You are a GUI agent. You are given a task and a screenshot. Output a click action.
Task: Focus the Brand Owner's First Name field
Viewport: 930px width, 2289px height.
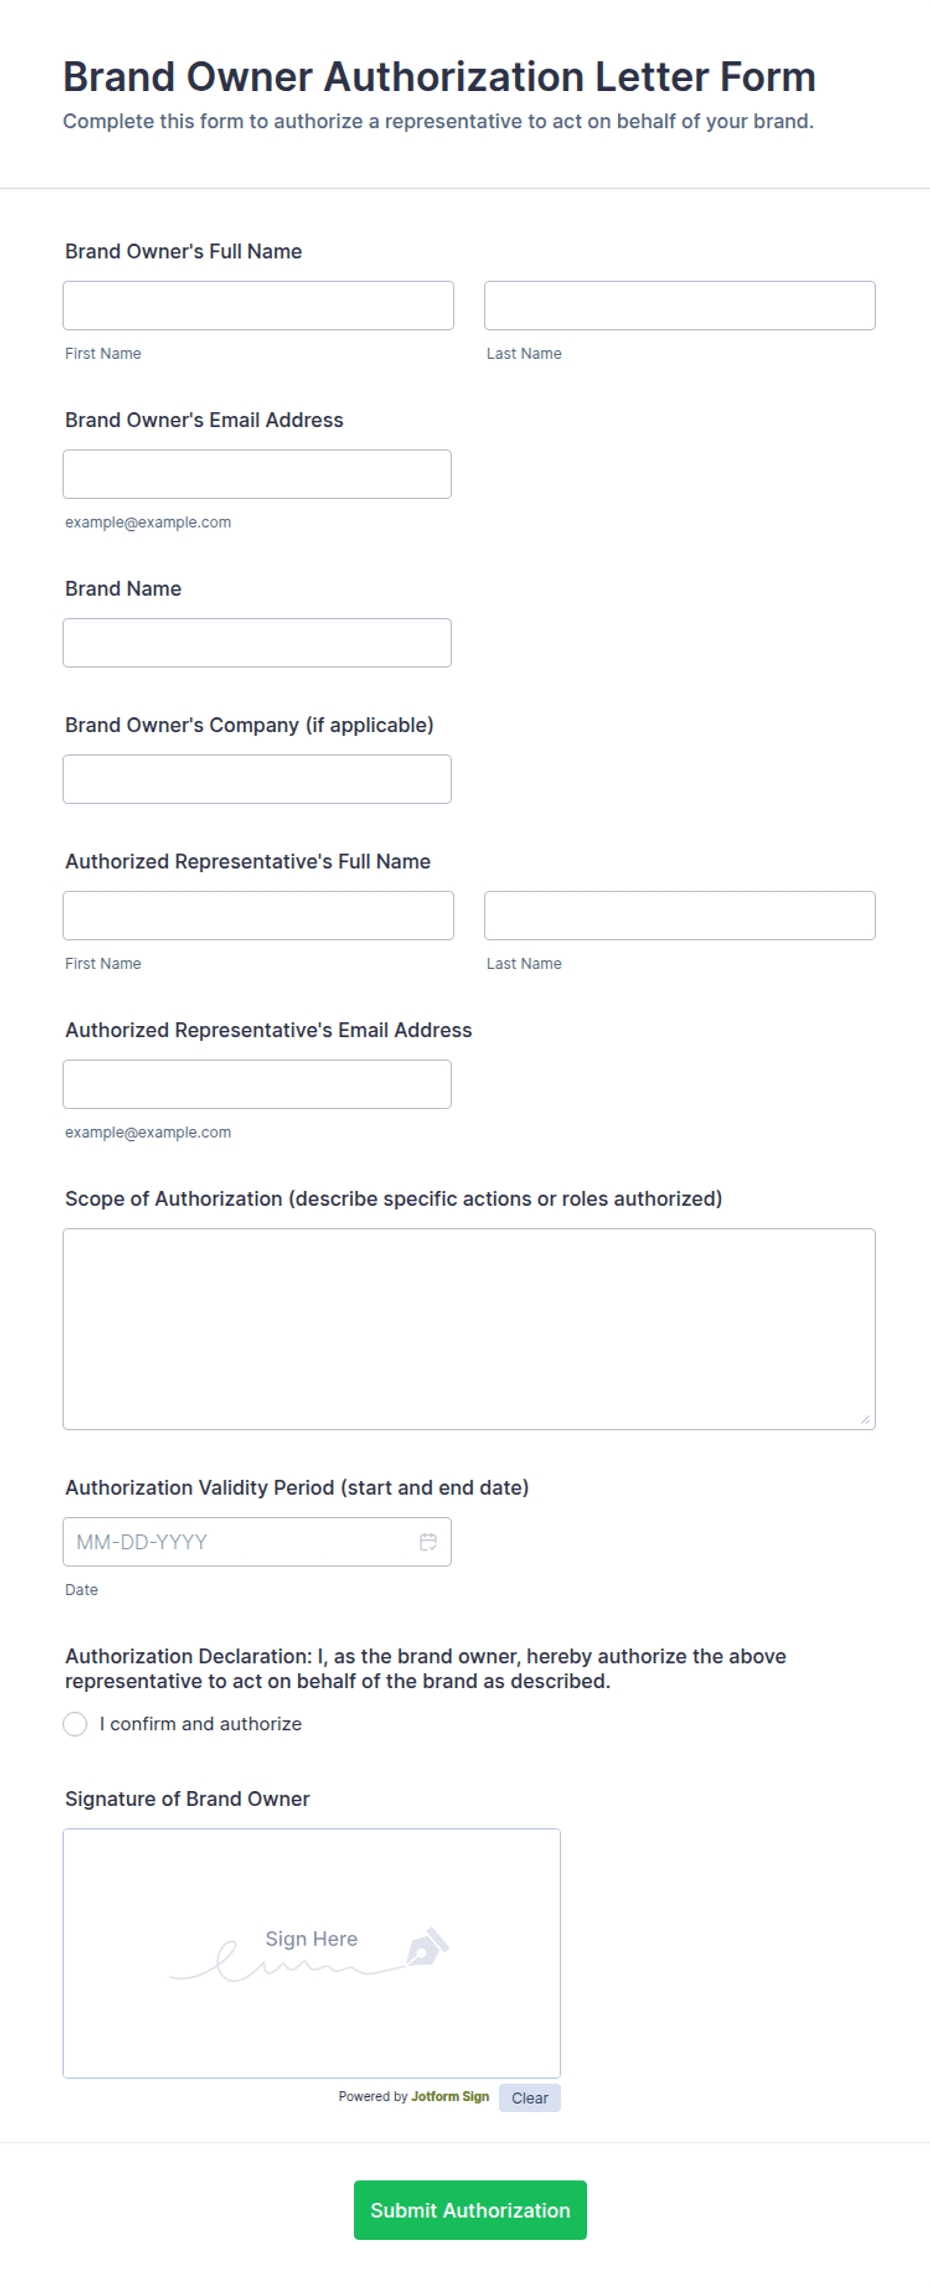coord(258,306)
